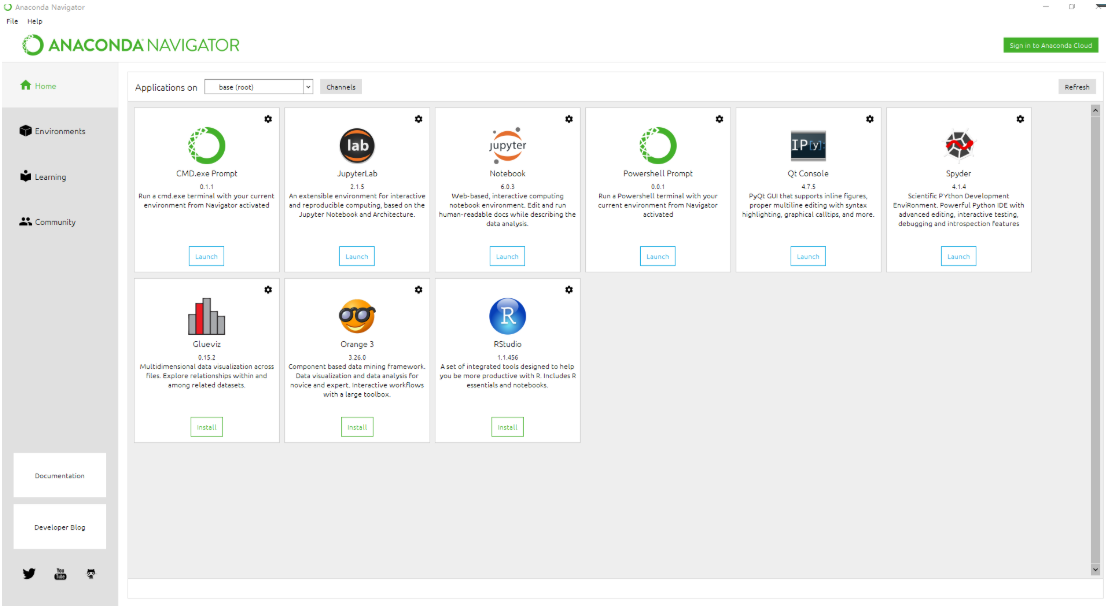Click the Qt Console version 4.7.5 text
Screen dimensions: 1110x606
(x=808, y=187)
